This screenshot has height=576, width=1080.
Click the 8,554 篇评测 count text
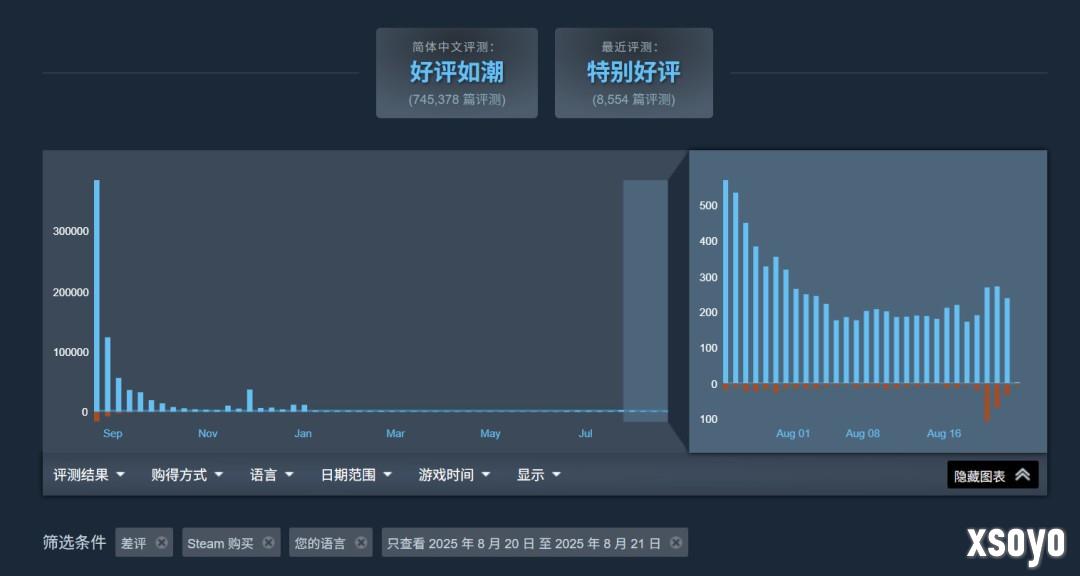pyautogui.click(x=634, y=100)
